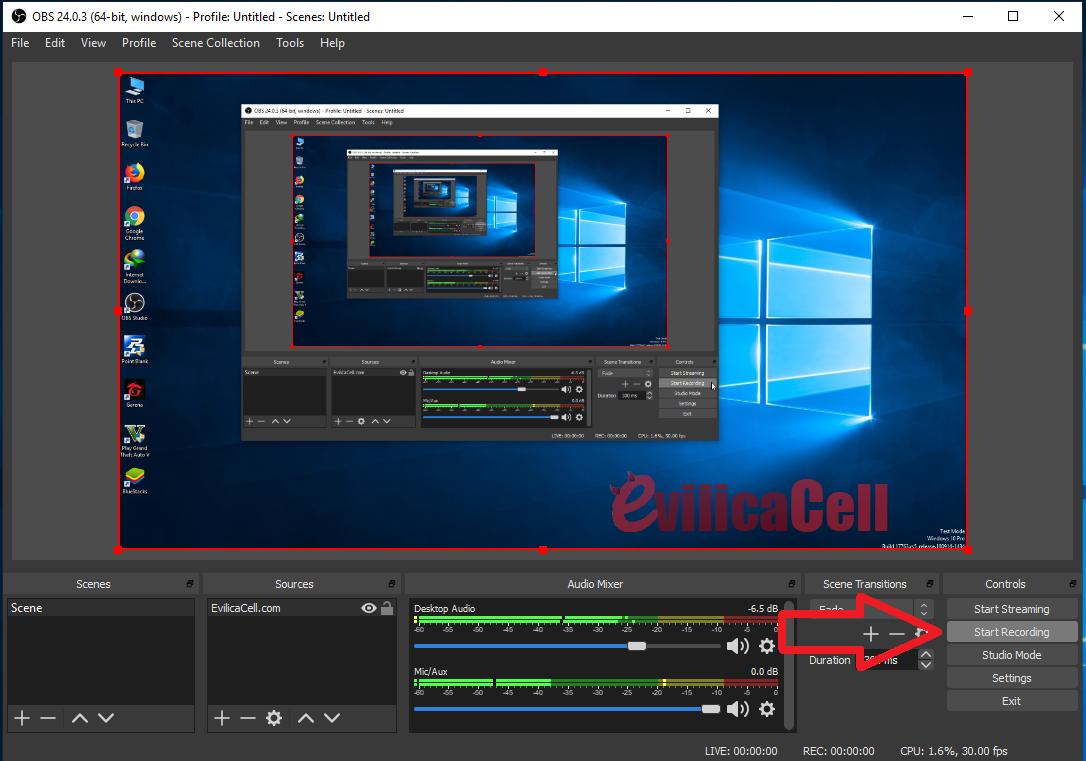
Task: Enable Studio Mode
Action: click(x=1011, y=654)
